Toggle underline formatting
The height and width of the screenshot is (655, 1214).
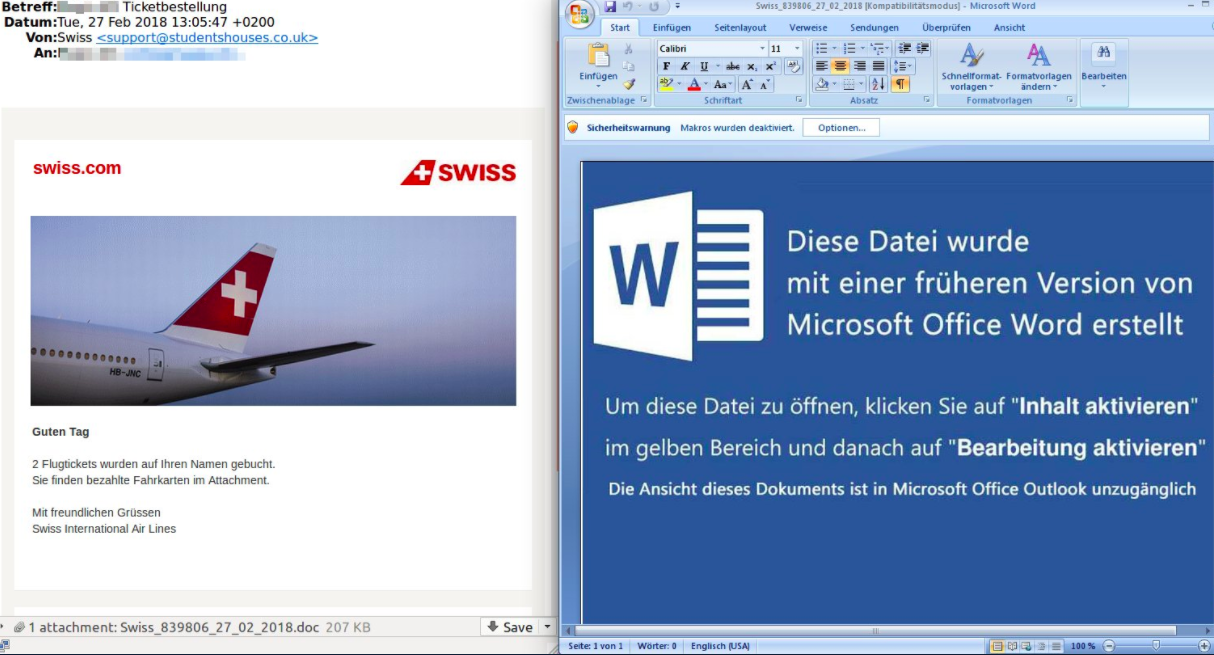click(704, 66)
